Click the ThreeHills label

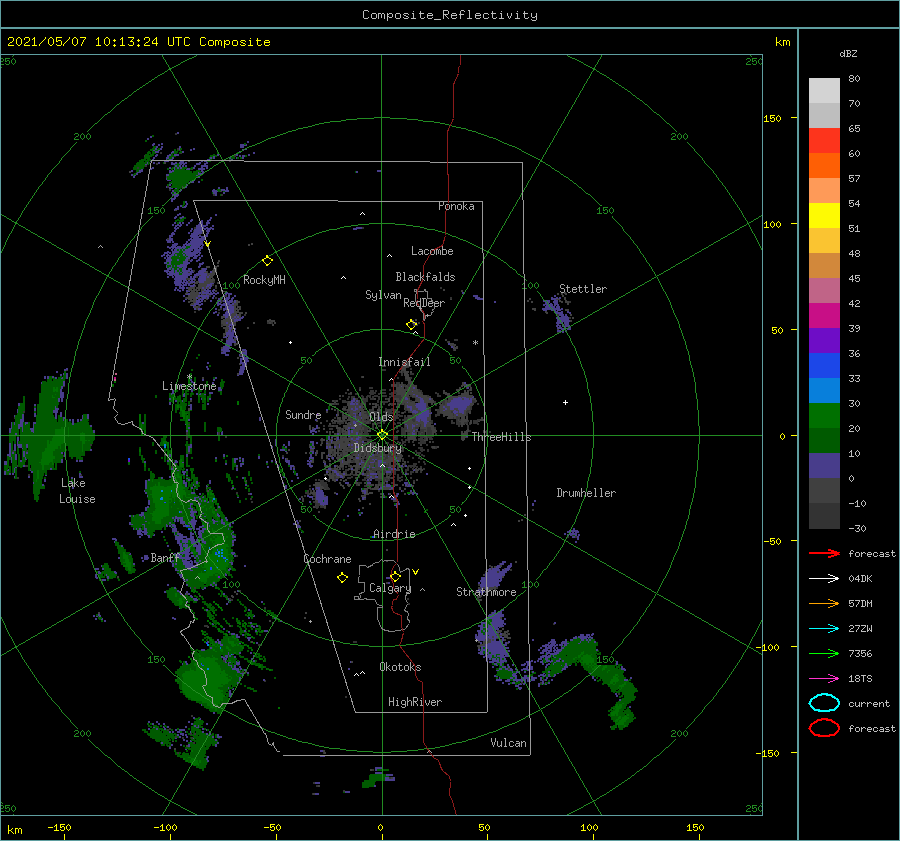[501, 437]
